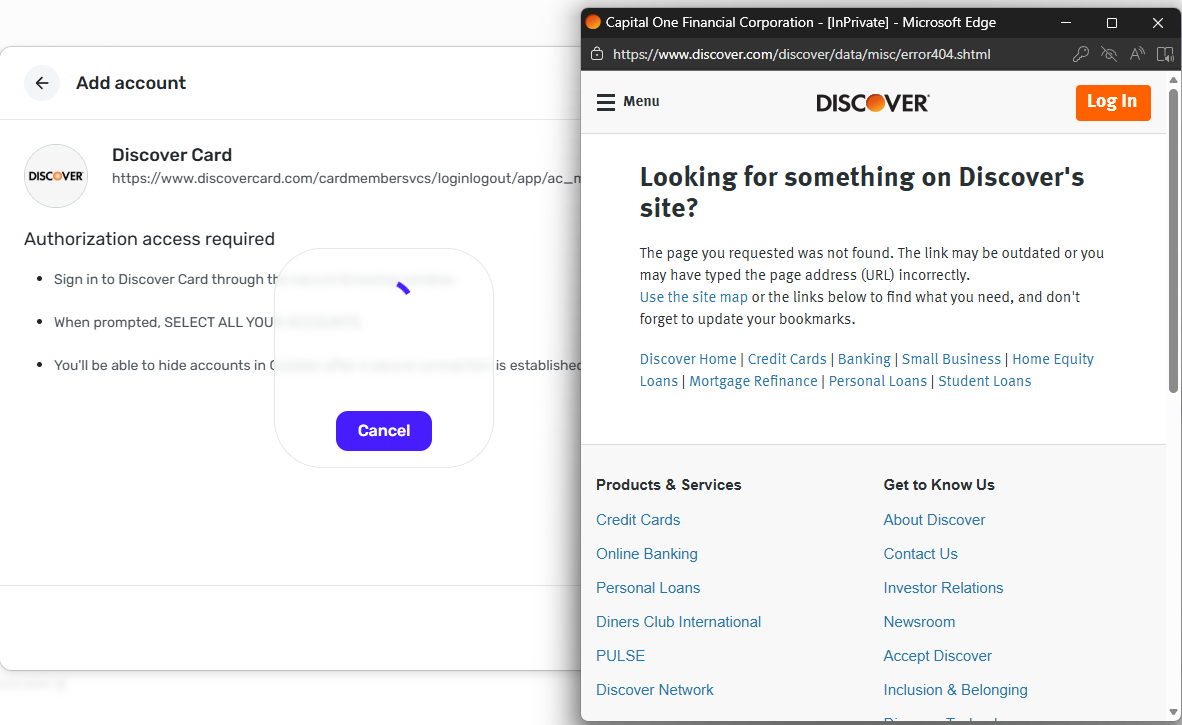The width and height of the screenshot is (1182, 725).
Task: Go to Student Loans link
Action: point(984,381)
